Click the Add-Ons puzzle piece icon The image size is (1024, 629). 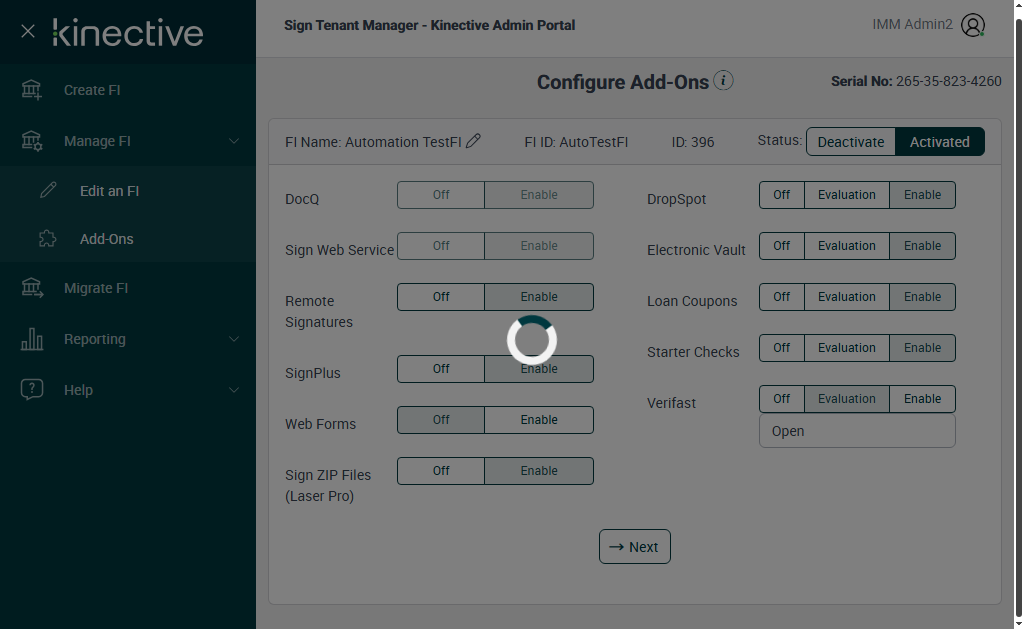coord(48,238)
